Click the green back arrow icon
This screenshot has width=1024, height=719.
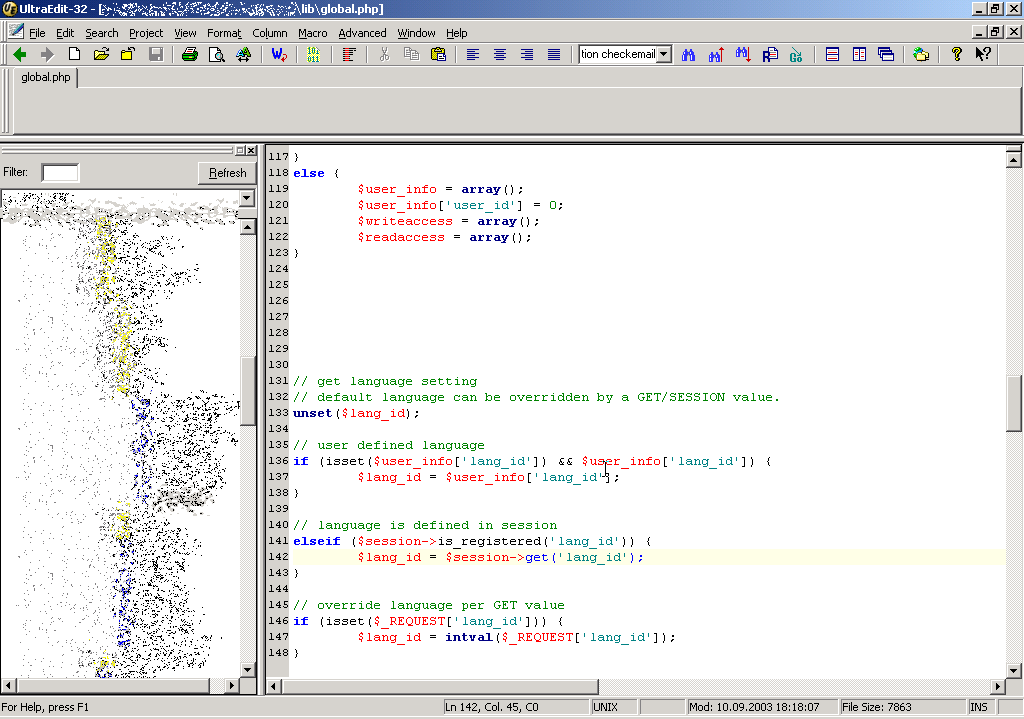[x=19, y=54]
